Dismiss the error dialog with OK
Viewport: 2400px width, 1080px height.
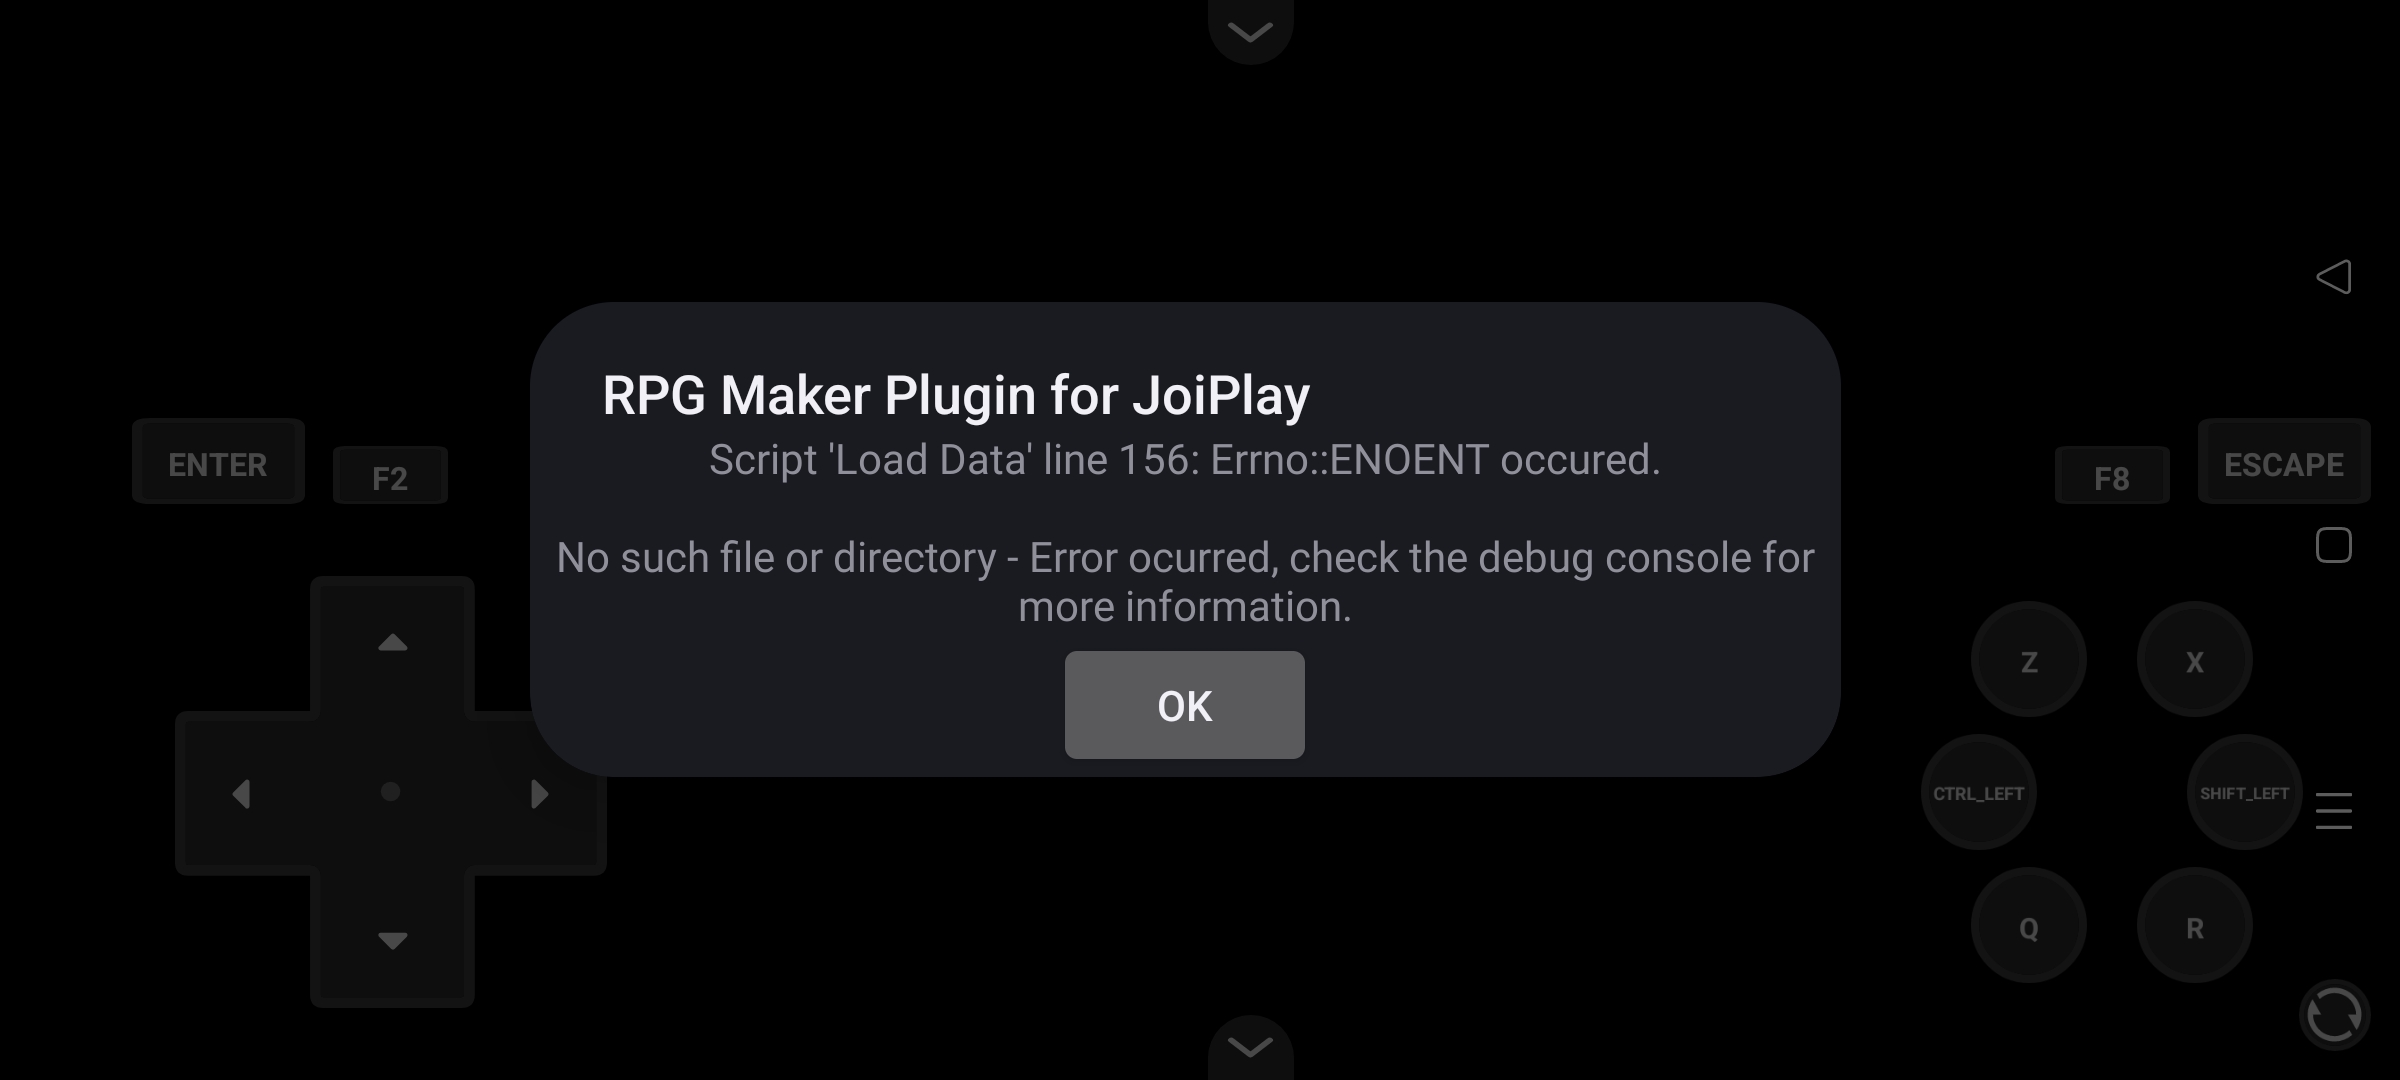point(1184,705)
